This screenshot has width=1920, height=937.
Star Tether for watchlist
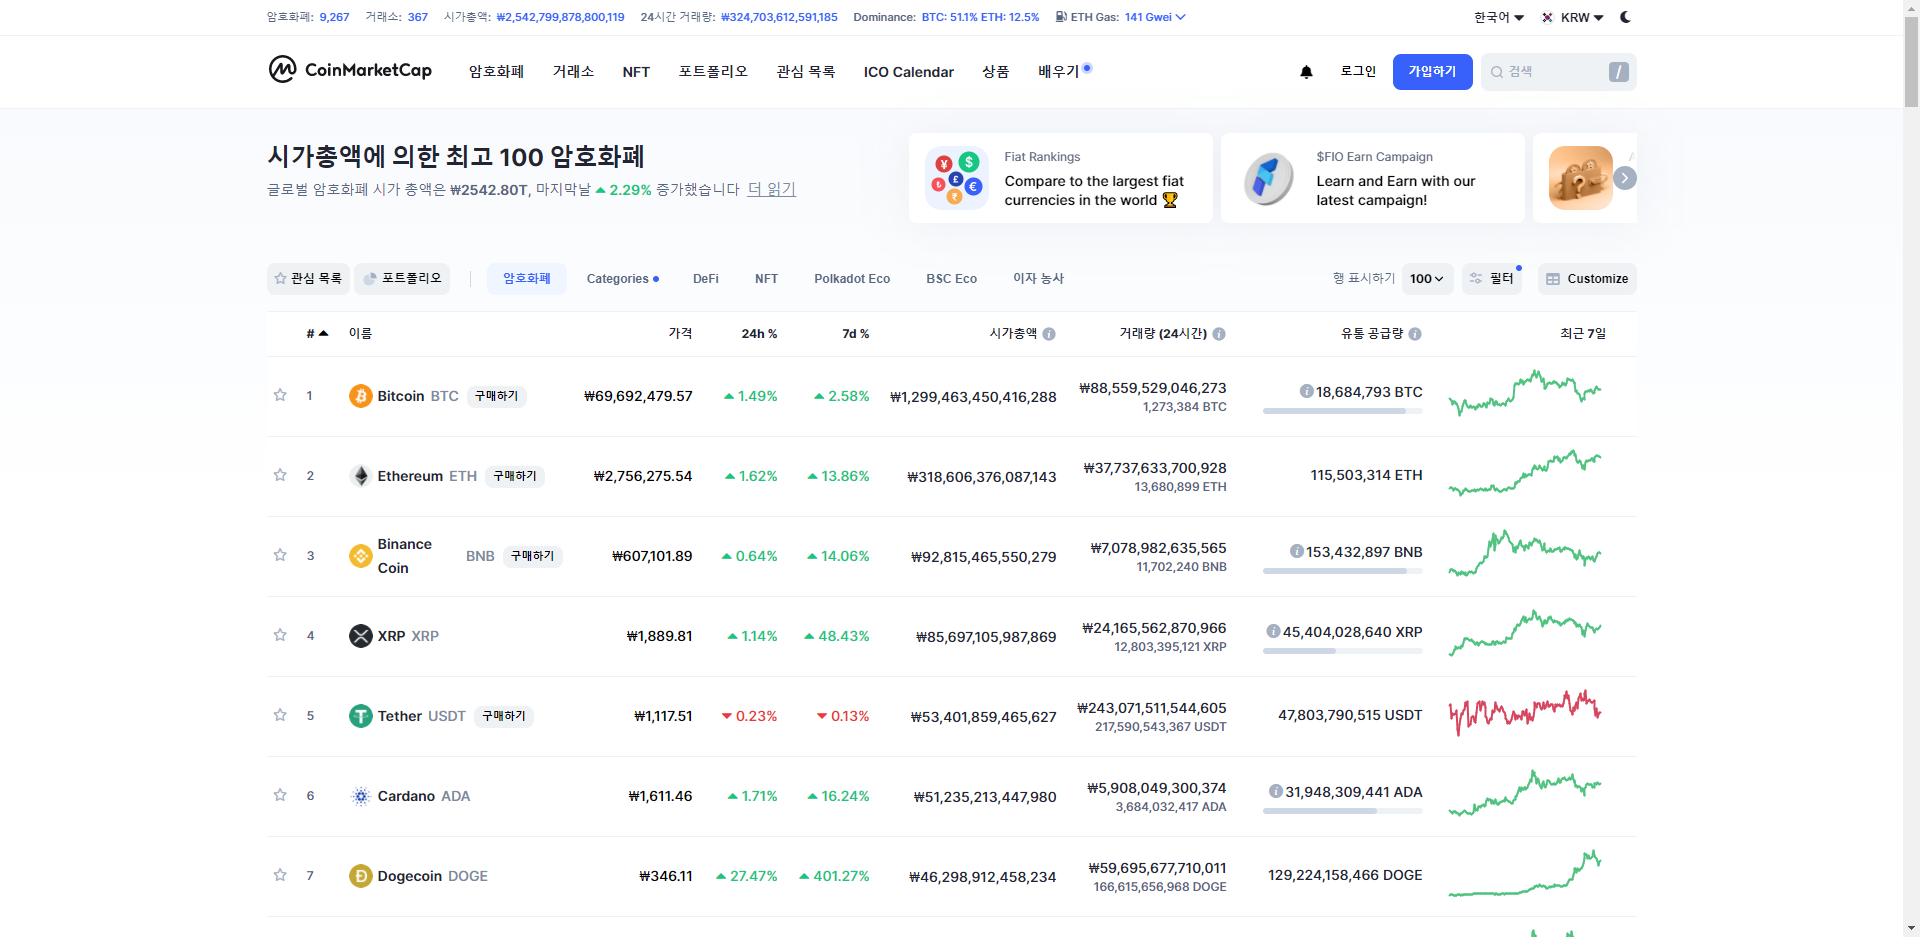tap(280, 715)
